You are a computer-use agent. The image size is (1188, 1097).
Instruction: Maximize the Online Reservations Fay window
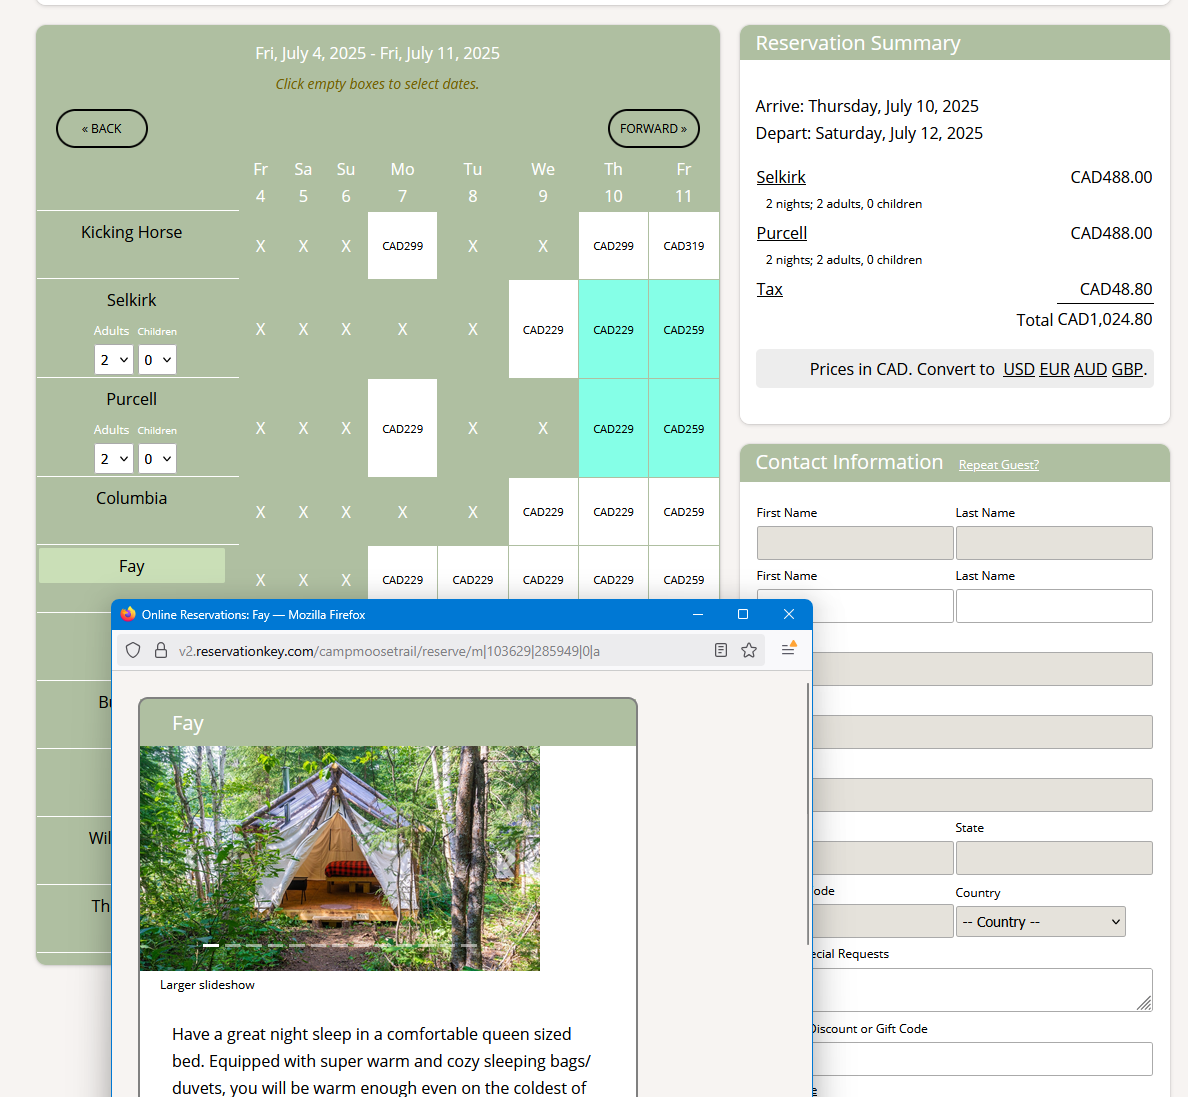pos(742,614)
